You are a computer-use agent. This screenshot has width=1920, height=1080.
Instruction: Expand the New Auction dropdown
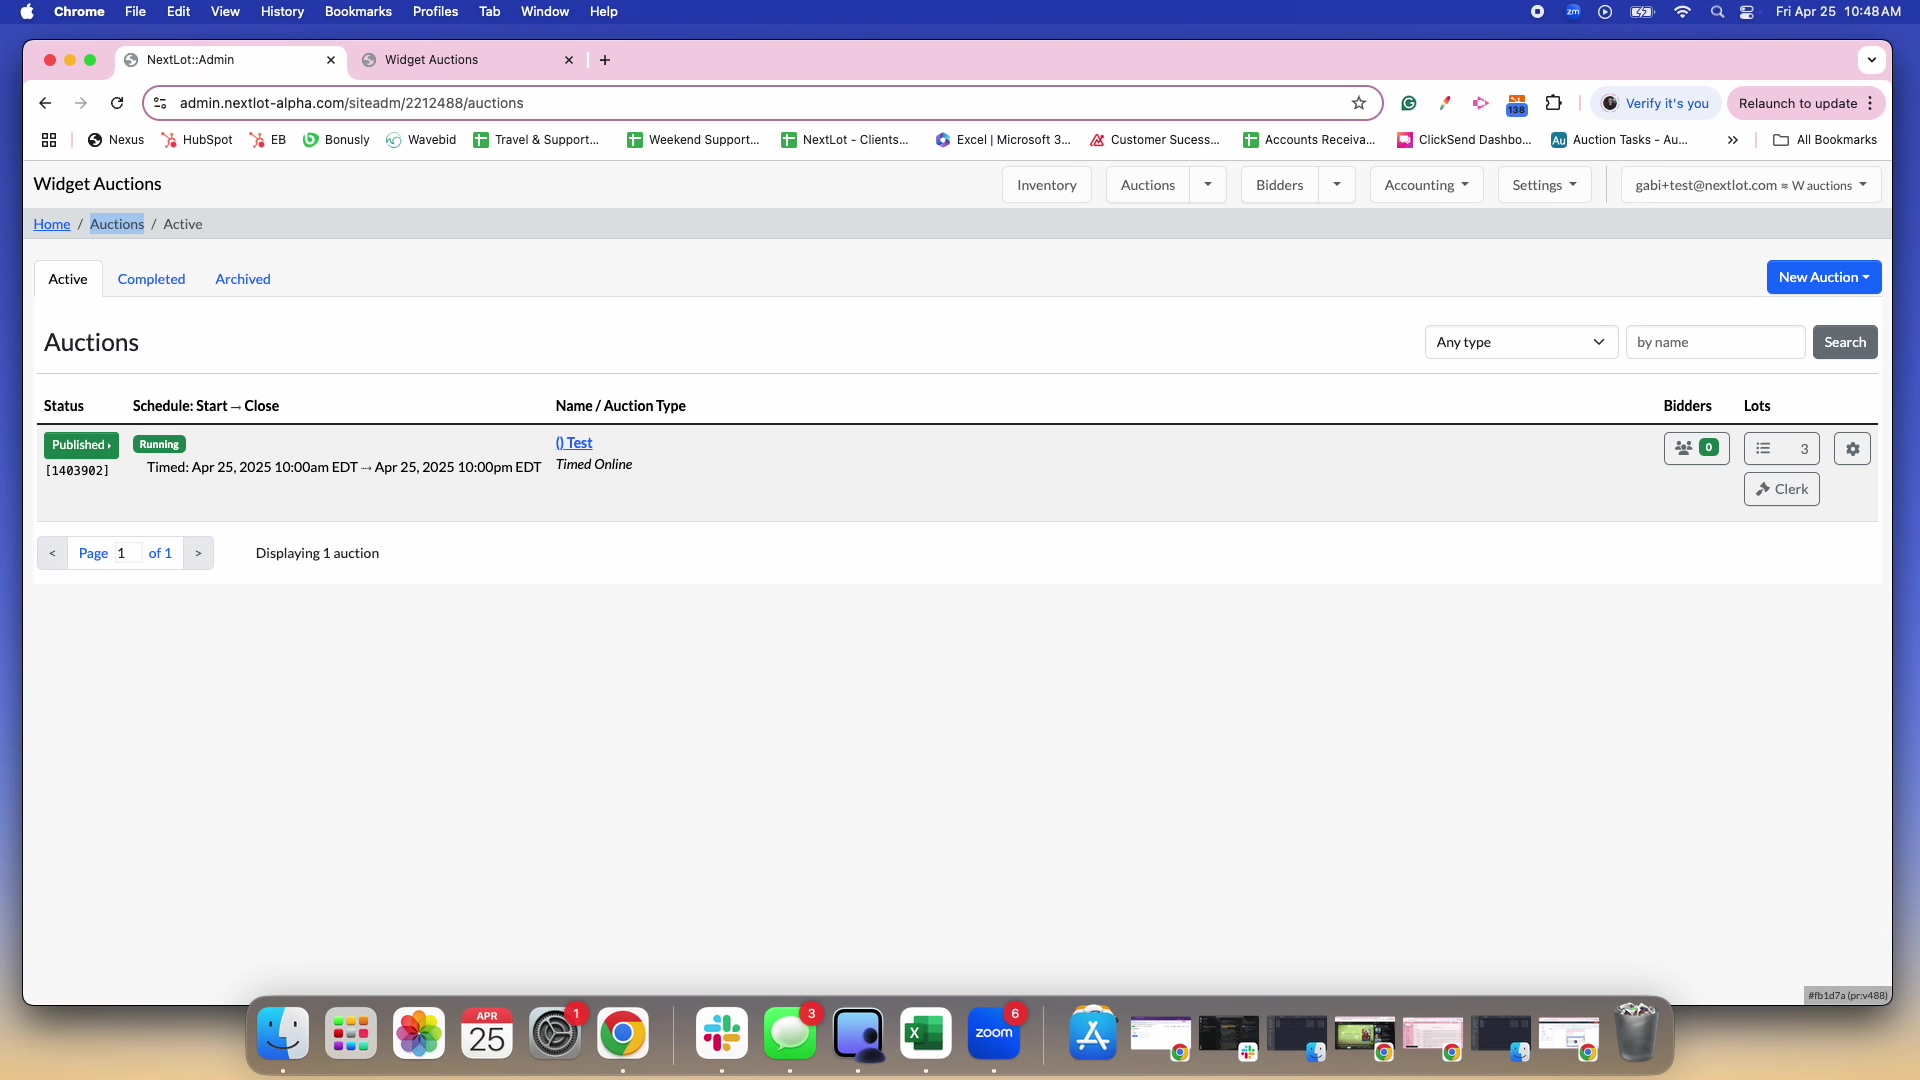point(1823,277)
